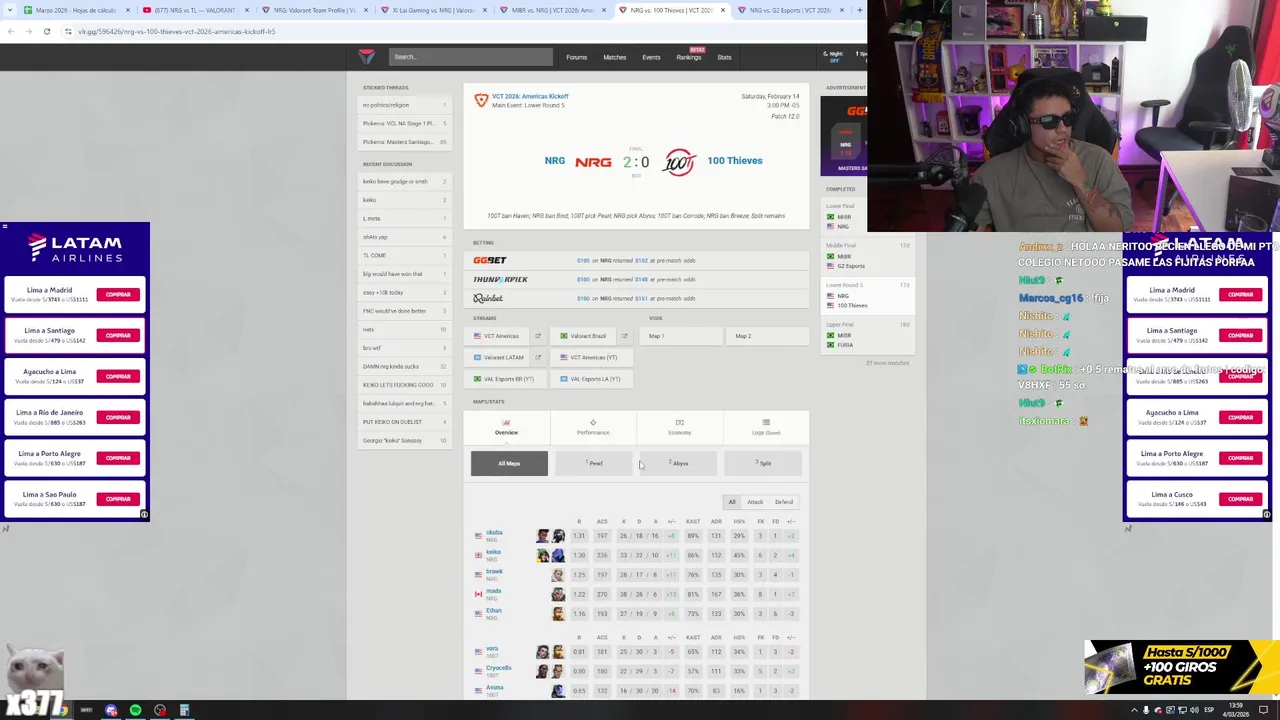Screen dimensions: 1280x720
Task: Open the VAL Esports LA (YT) stream
Action: (x=594, y=379)
